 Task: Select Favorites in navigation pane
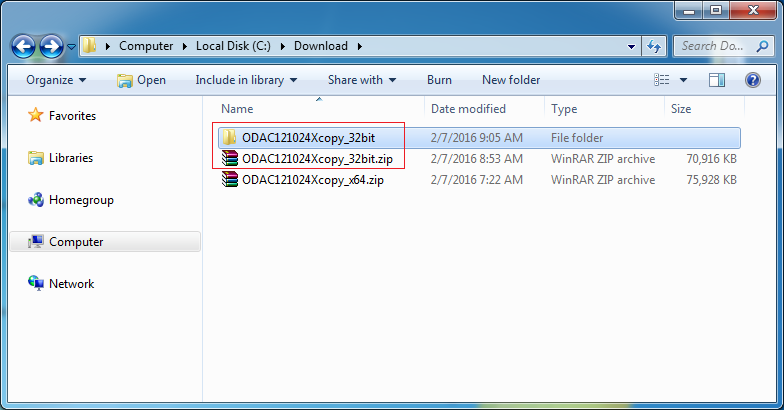click(x=72, y=116)
